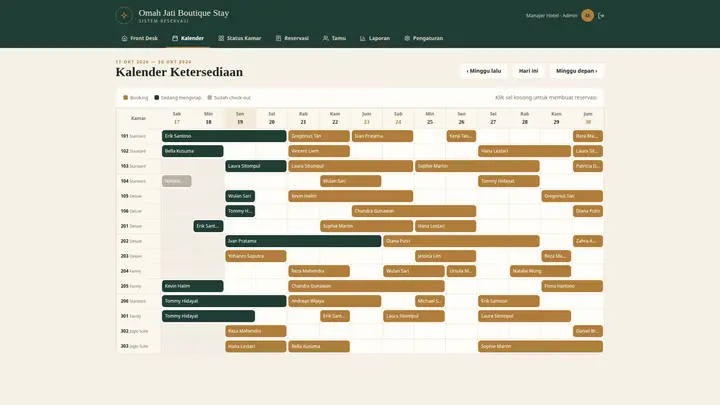Open Bella Kusuma stay in room 102
Image resolution: width=720 pixels, height=405 pixels.
tap(192, 151)
